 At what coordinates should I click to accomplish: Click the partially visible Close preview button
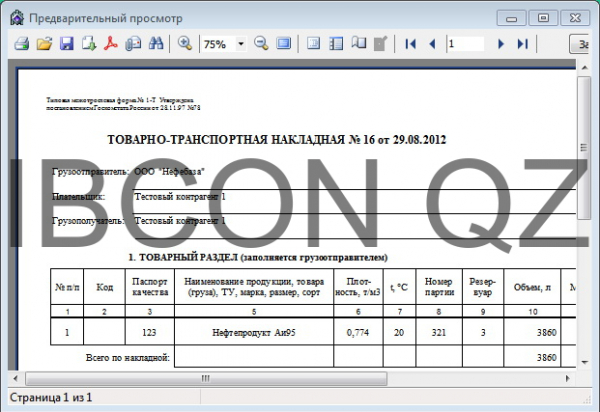(580, 44)
